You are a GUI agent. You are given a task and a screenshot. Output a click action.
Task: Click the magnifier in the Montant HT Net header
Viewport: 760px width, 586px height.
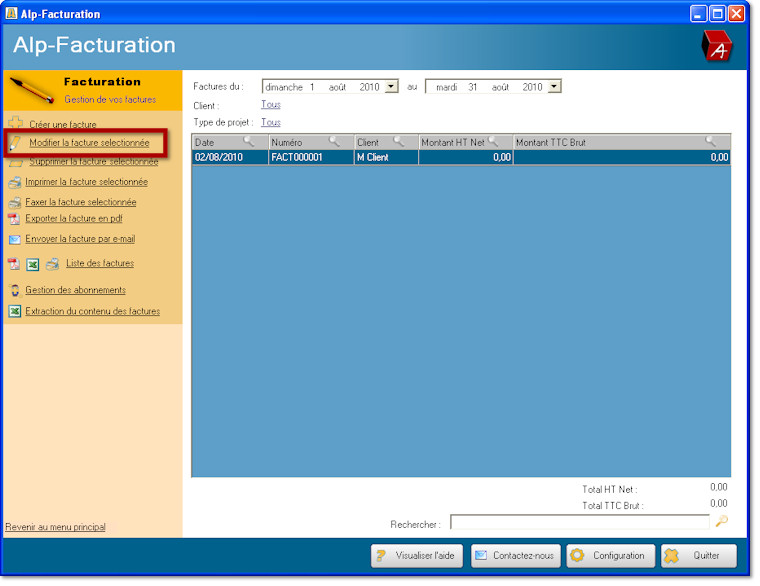tap(492, 143)
